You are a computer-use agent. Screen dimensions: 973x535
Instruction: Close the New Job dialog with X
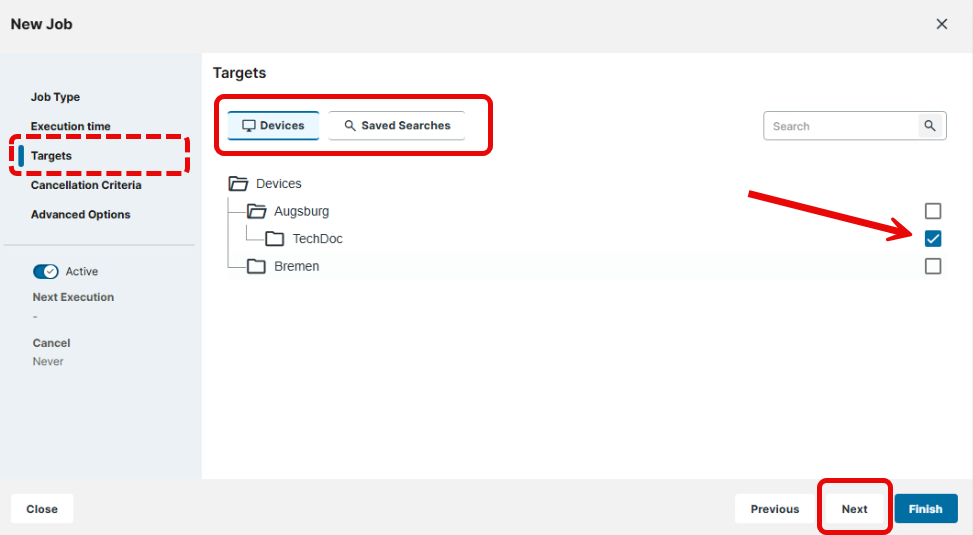[941, 24]
